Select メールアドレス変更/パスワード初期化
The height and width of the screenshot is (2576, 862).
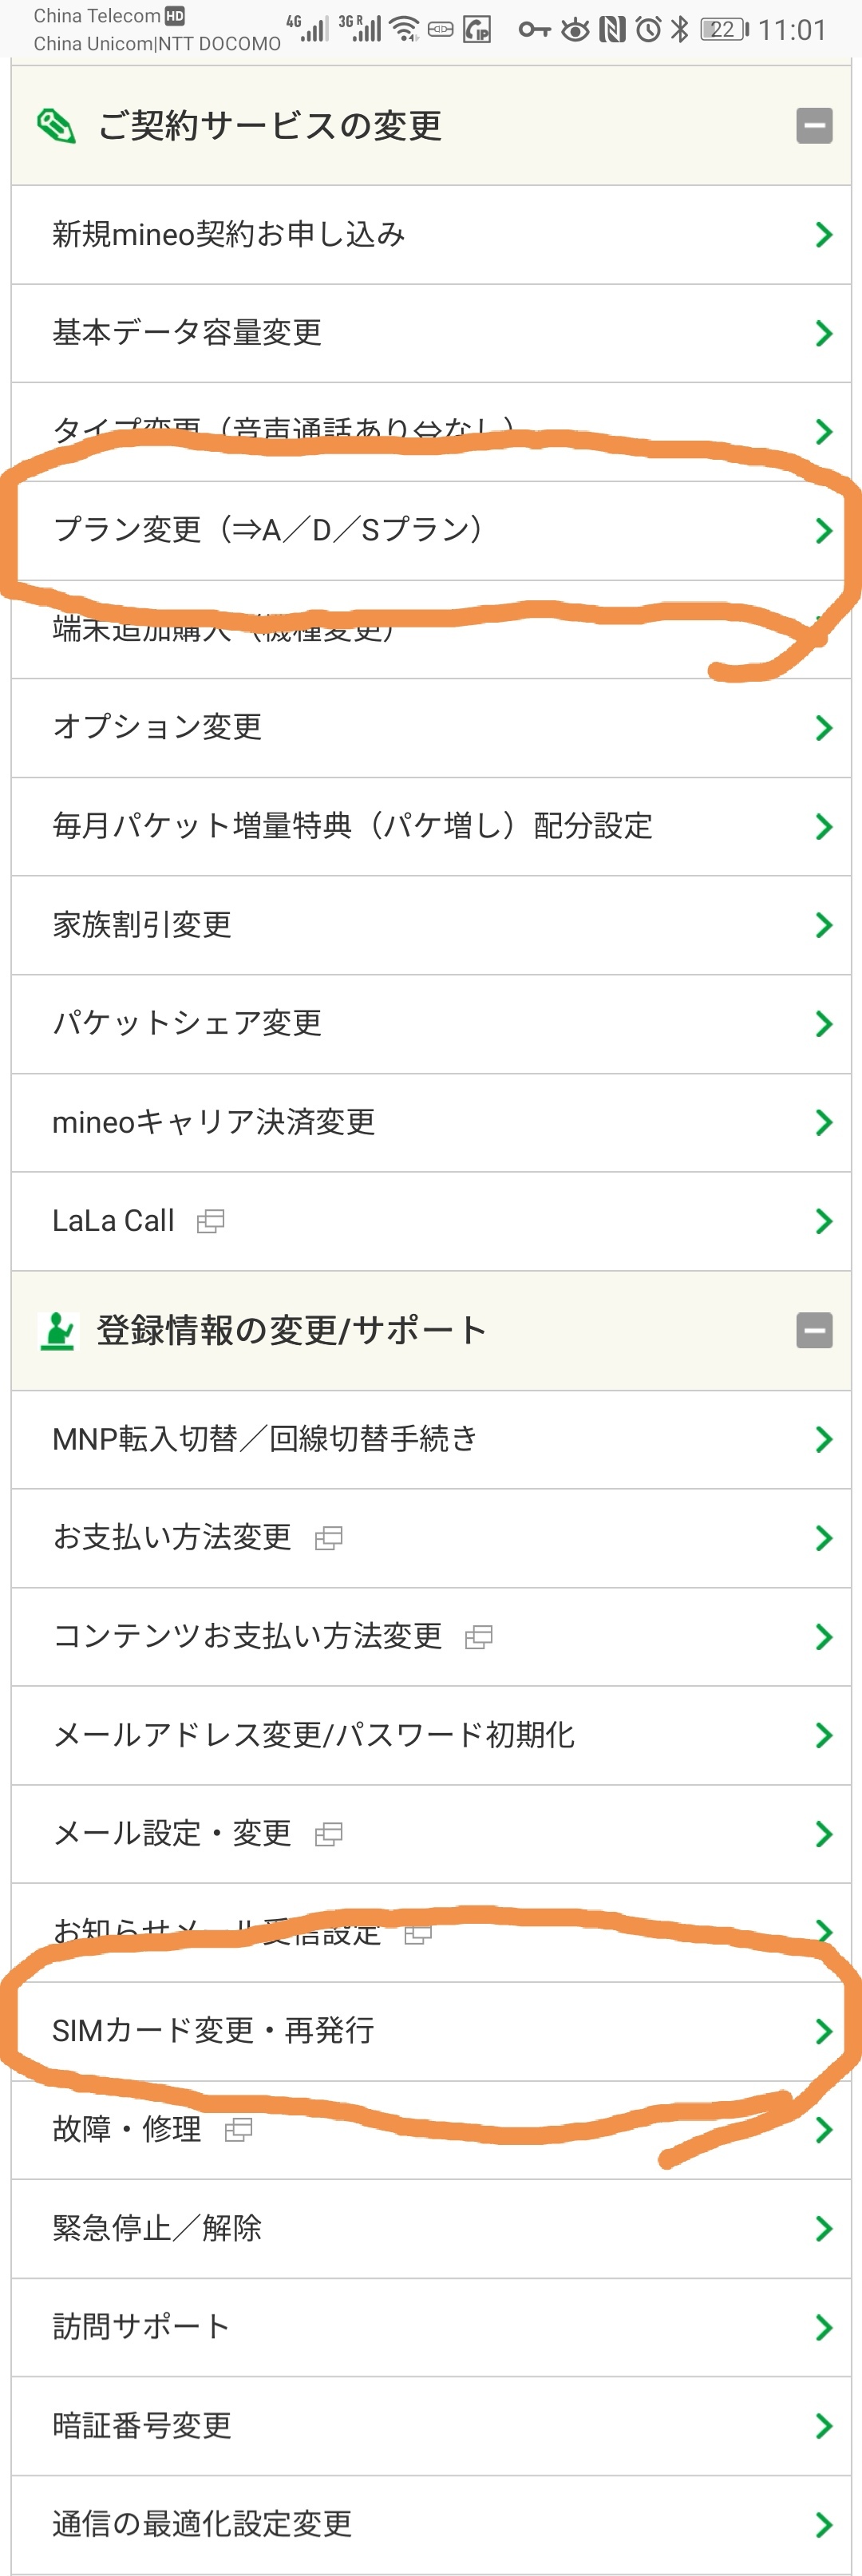pyautogui.click(x=313, y=1735)
